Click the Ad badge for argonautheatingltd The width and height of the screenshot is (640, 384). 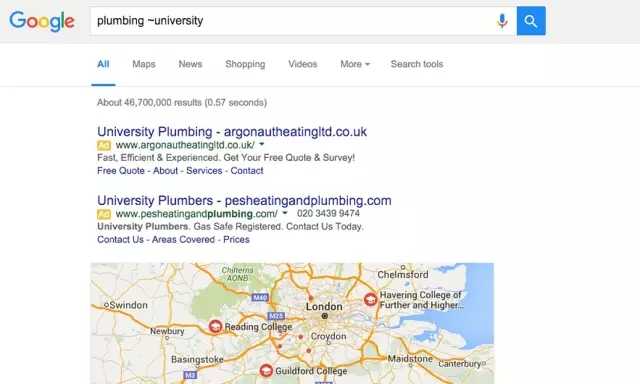104,145
